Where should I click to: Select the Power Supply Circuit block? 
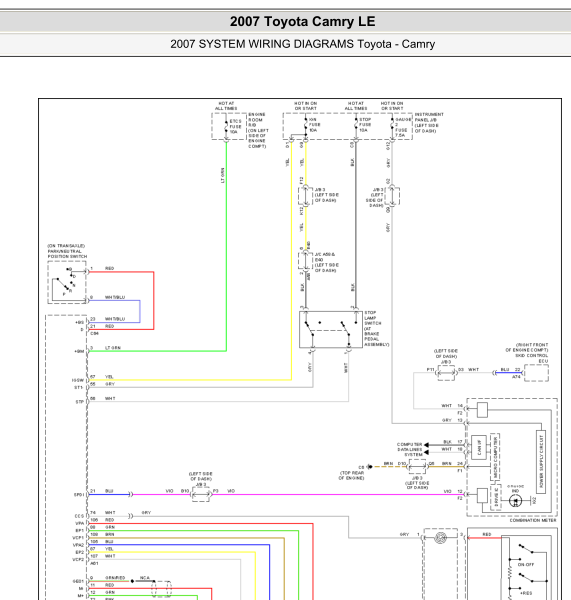pyautogui.click(x=541, y=461)
